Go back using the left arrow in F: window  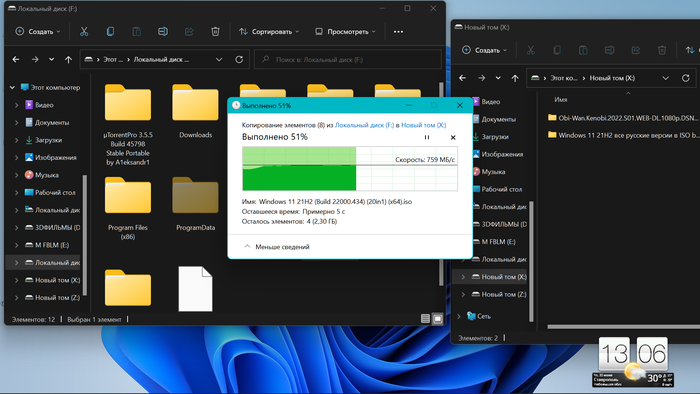coord(16,59)
